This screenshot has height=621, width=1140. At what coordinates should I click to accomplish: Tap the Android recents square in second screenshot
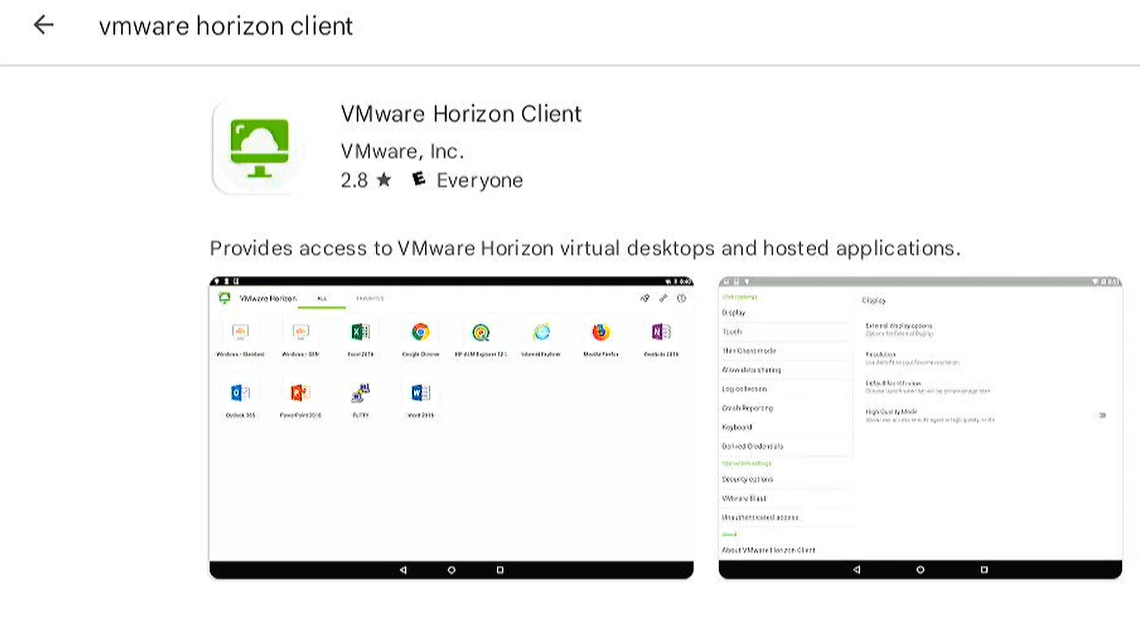point(984,570)
